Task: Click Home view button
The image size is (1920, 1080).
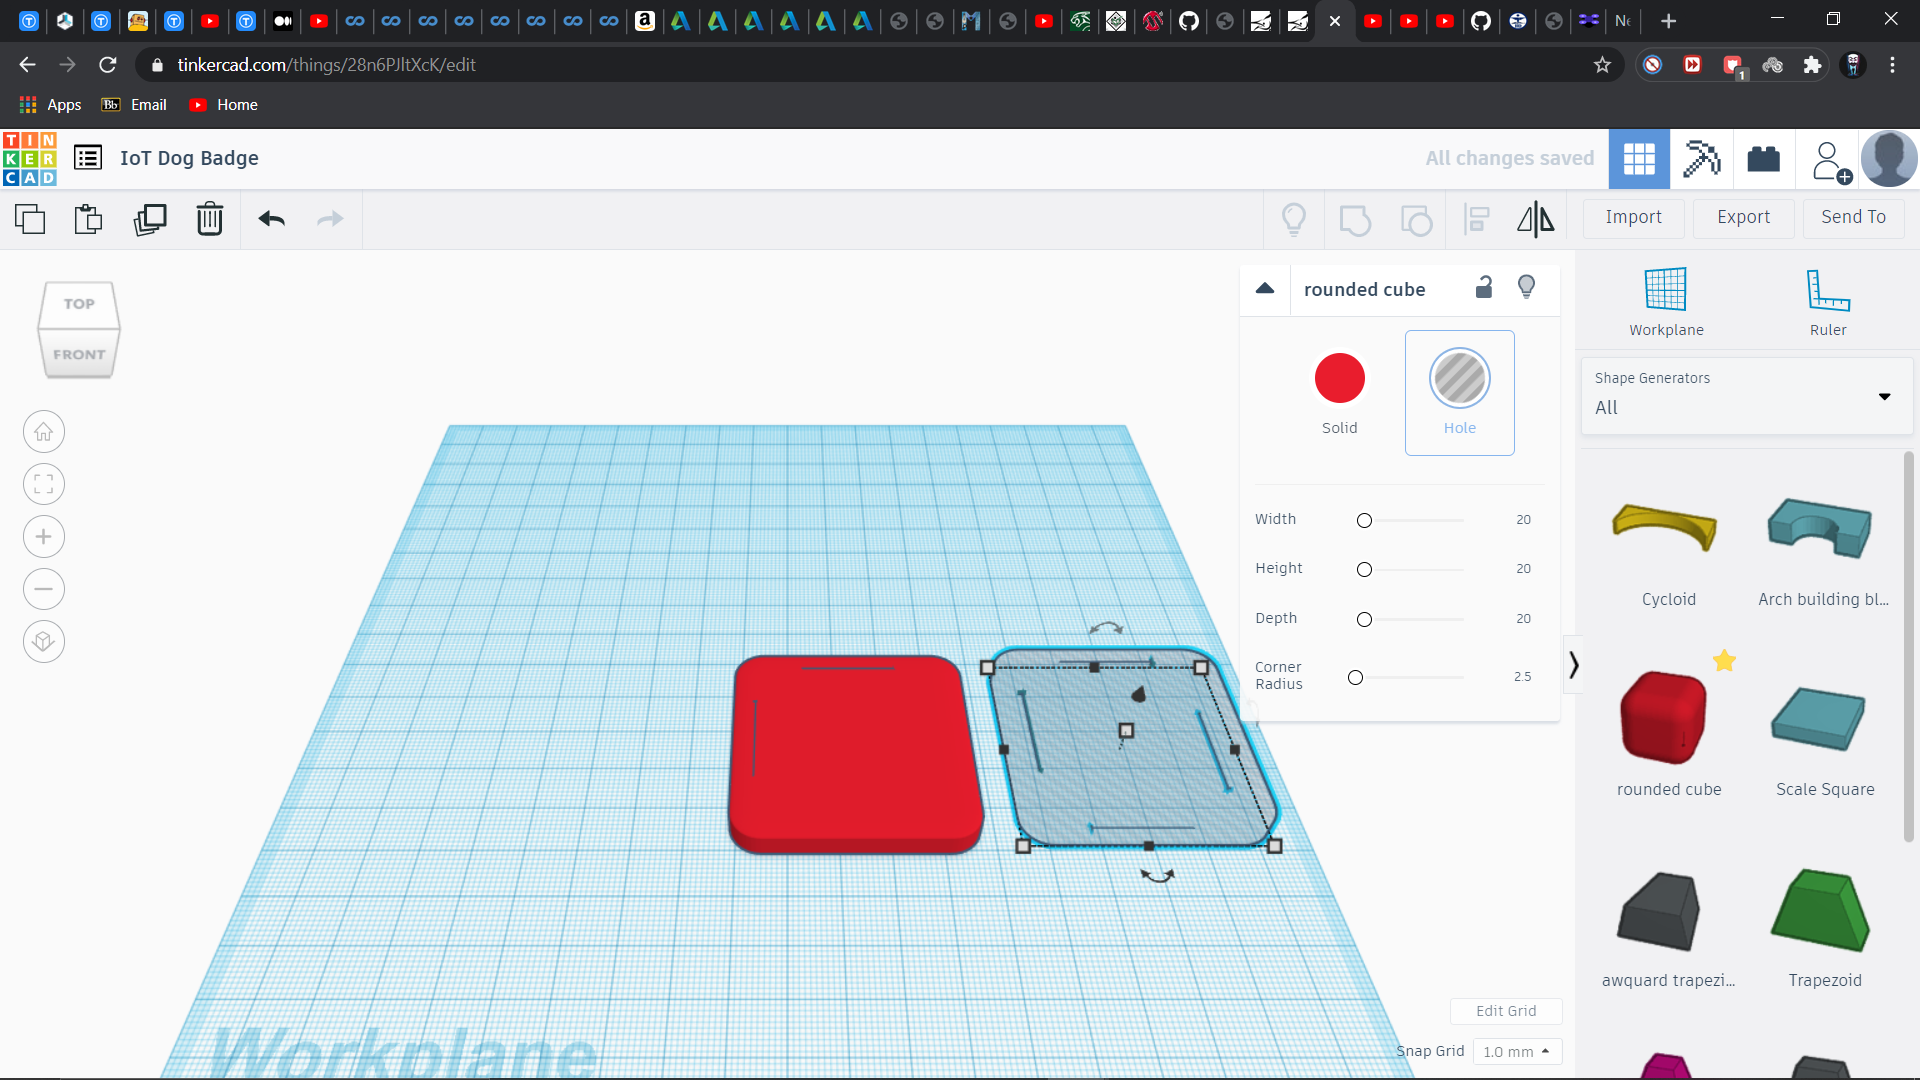Action: pos(44,432)
